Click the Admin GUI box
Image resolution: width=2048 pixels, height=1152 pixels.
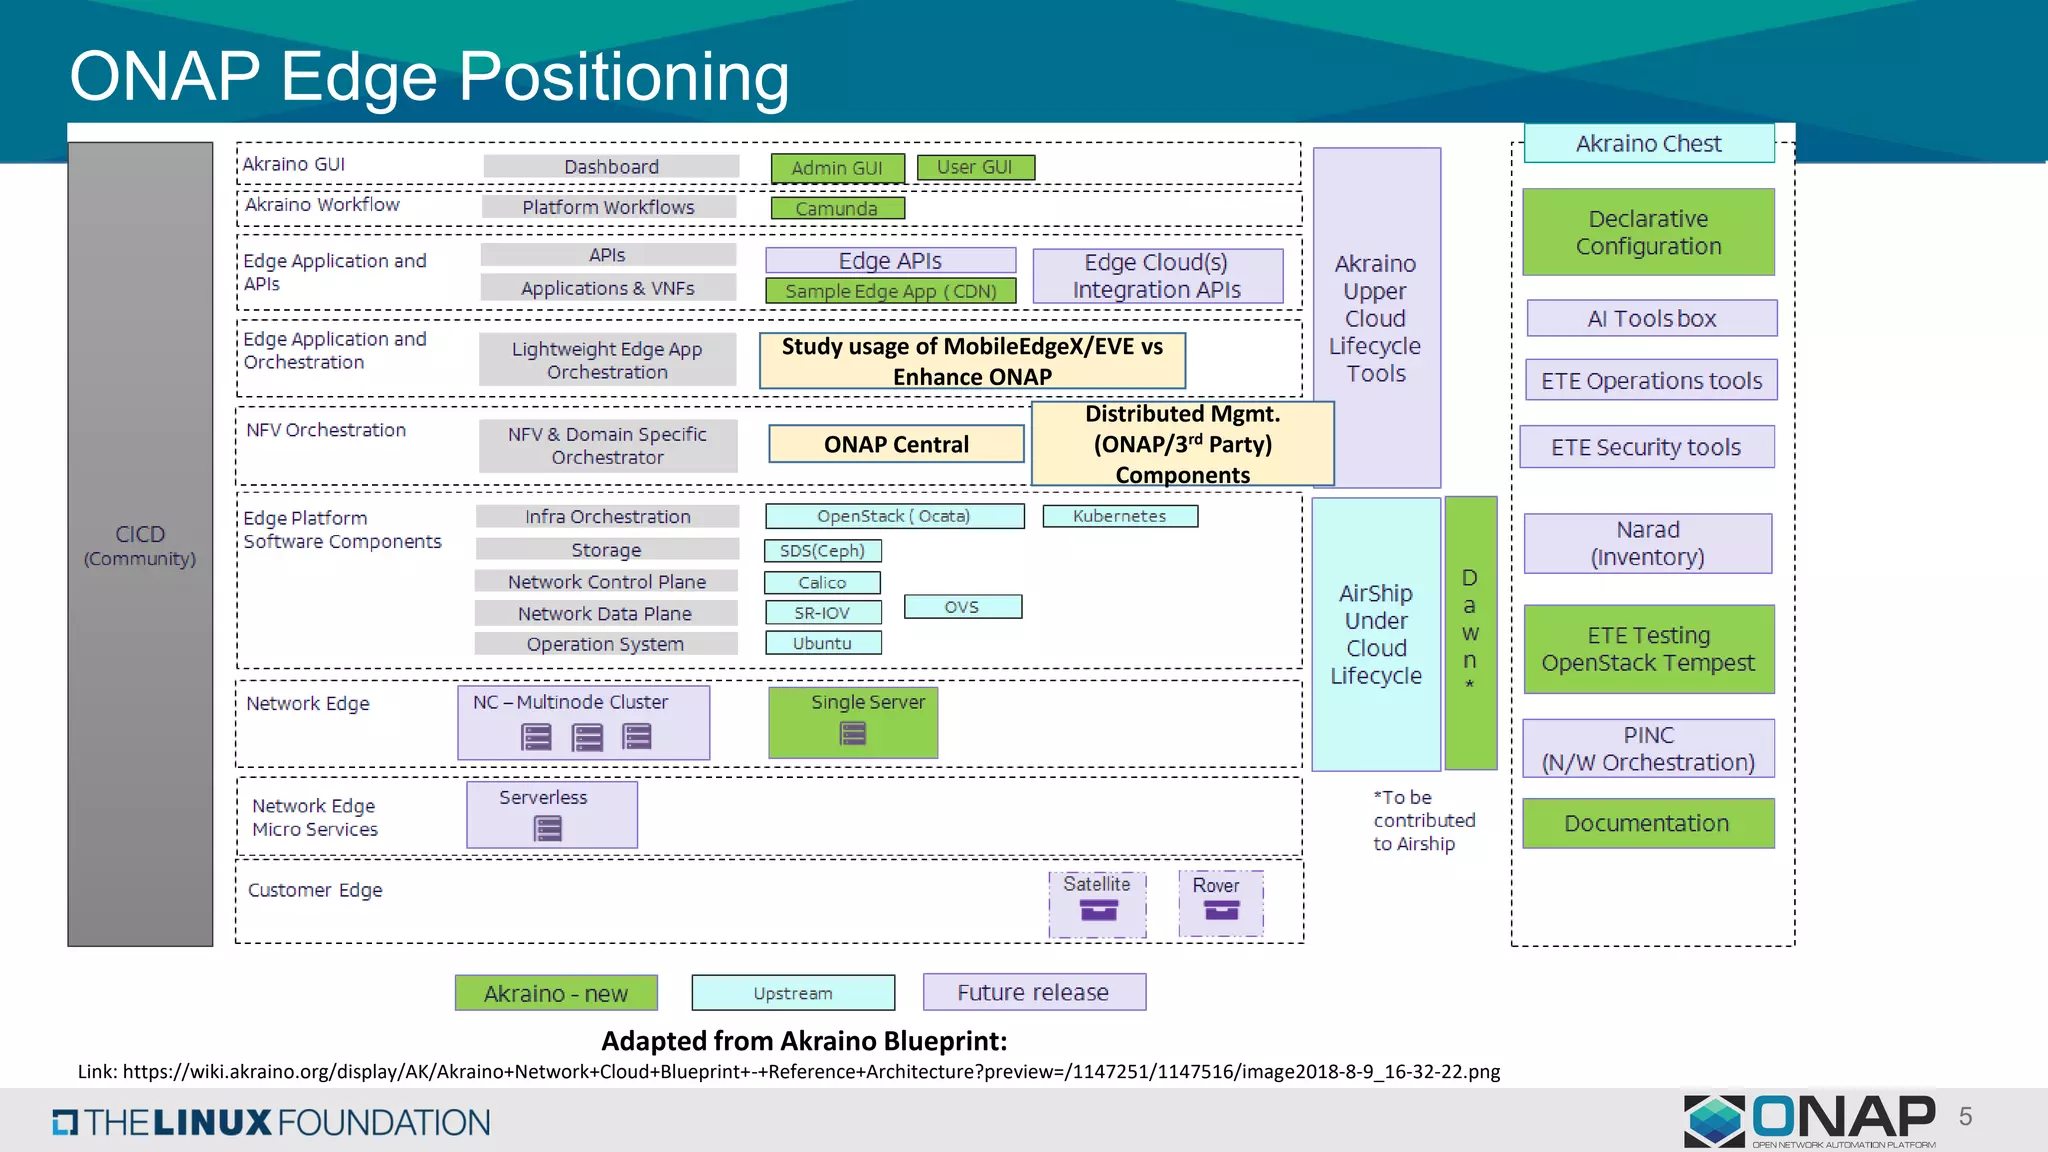tap(837, 168)
